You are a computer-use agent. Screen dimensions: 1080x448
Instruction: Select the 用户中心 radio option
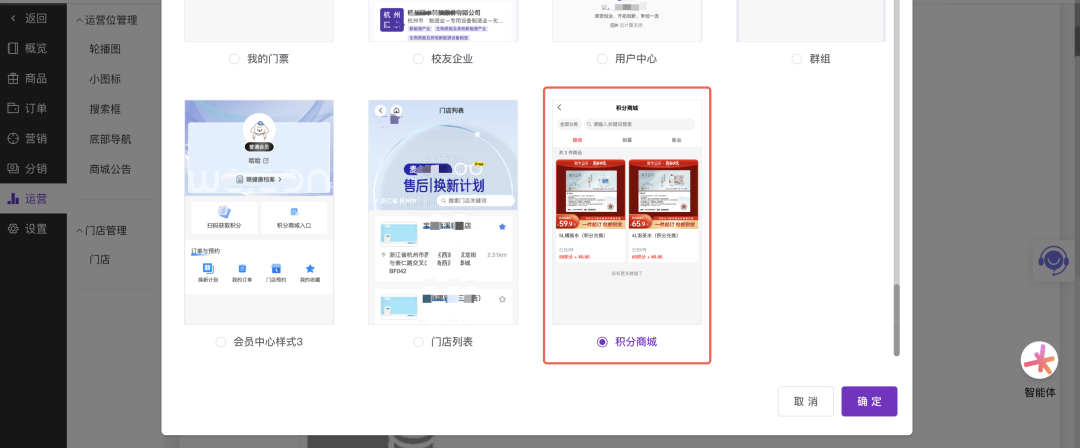click(602, 59)
